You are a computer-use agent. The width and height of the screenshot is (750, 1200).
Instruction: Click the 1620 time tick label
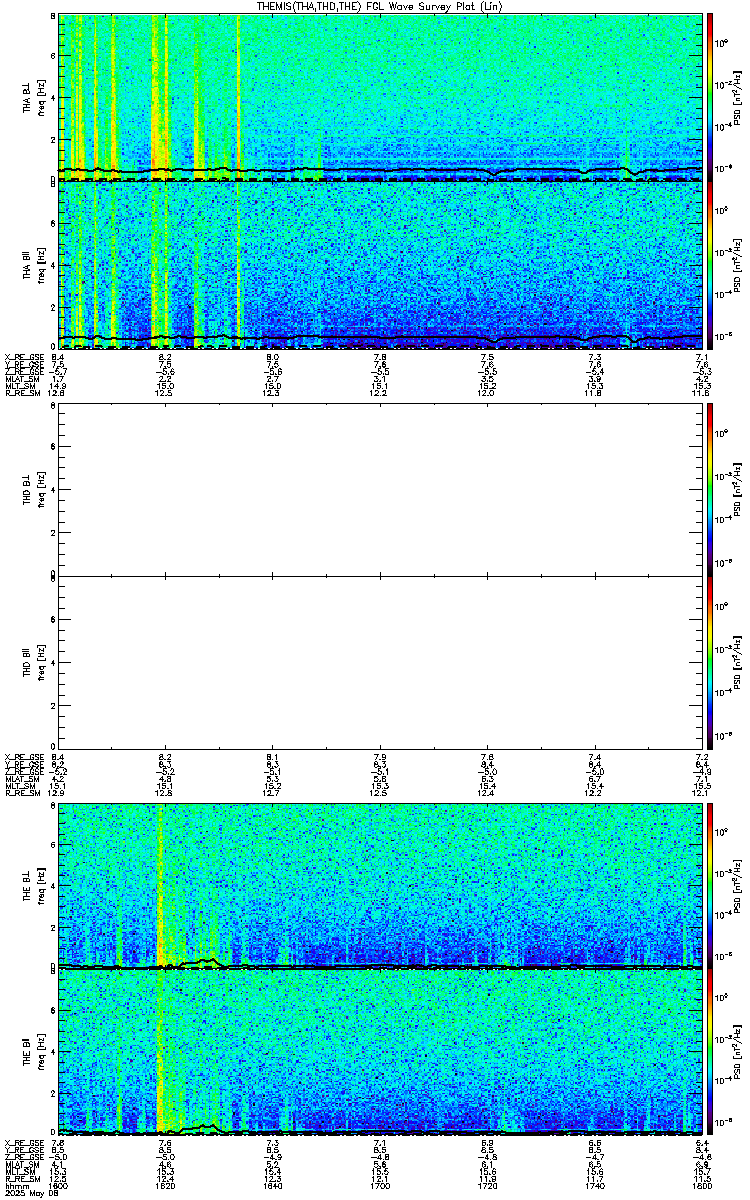point(165,1185)
